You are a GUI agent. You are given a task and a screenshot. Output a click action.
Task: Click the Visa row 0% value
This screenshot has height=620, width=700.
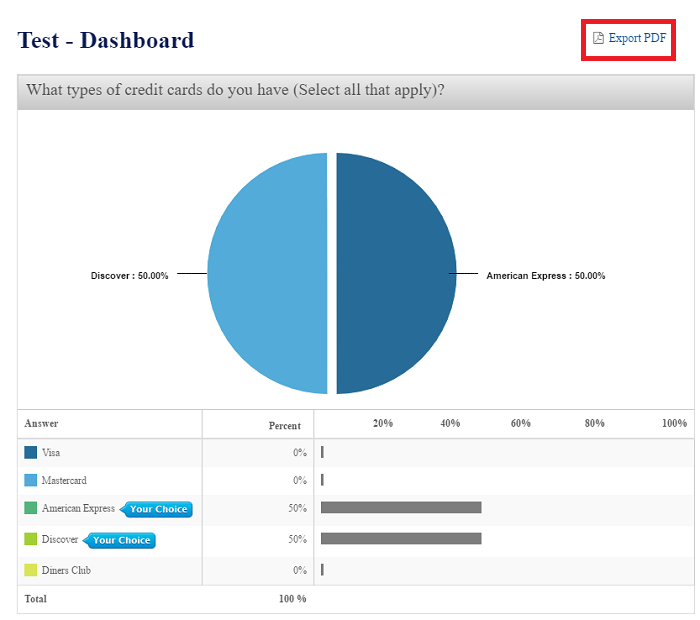[300, 453]
